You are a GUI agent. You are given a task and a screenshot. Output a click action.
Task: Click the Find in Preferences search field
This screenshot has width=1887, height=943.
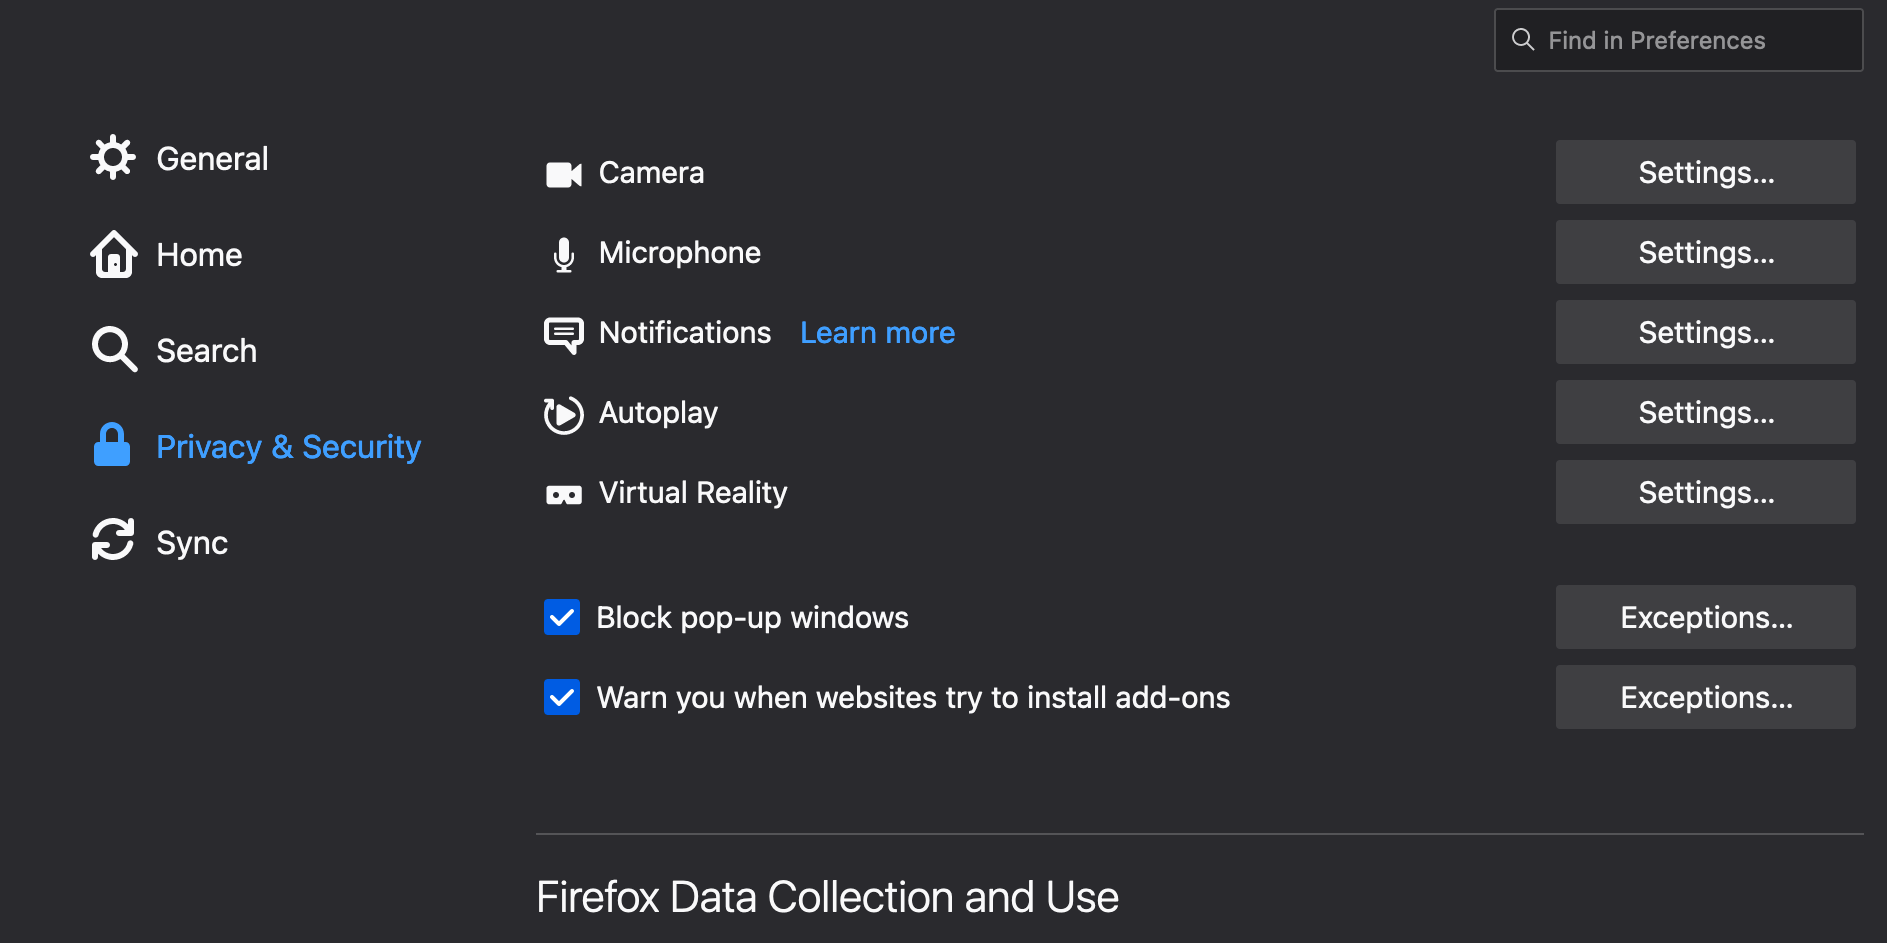(x=1677, y=40)
